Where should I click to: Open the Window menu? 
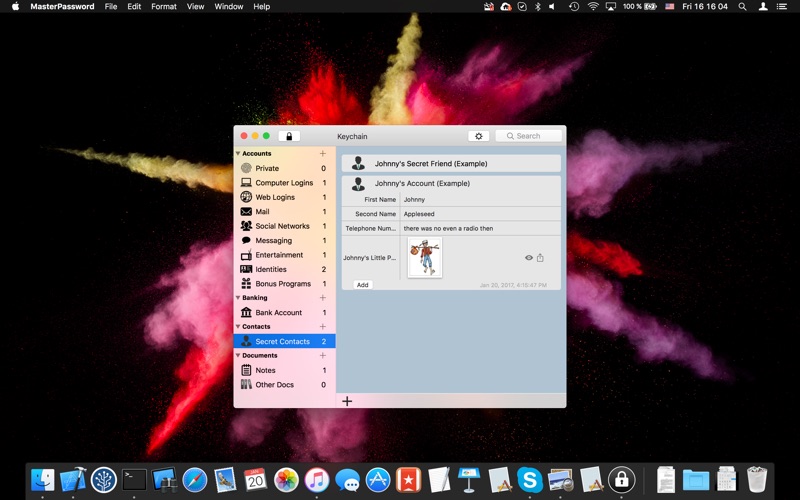pyautogui.click(x=229, y=7)
